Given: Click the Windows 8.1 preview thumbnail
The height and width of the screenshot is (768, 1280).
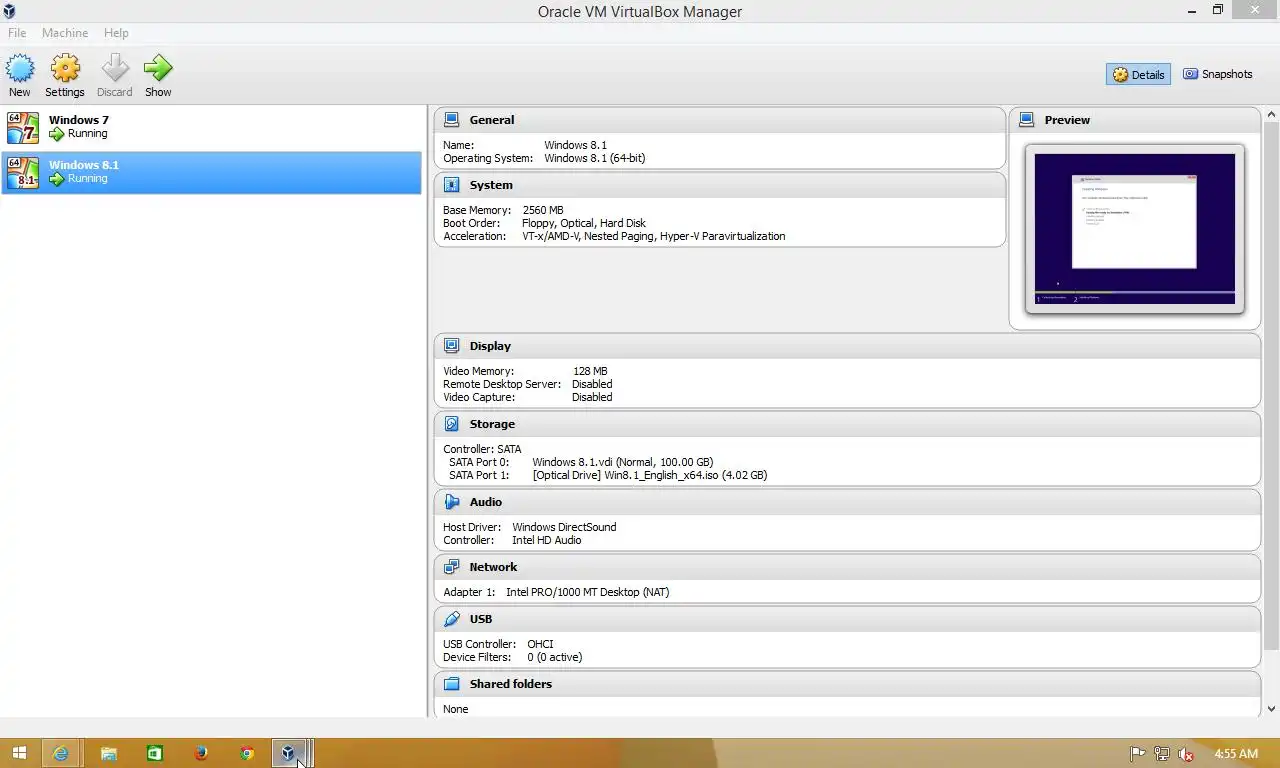Looking at the screenshot, I should tap(1134, 229).
